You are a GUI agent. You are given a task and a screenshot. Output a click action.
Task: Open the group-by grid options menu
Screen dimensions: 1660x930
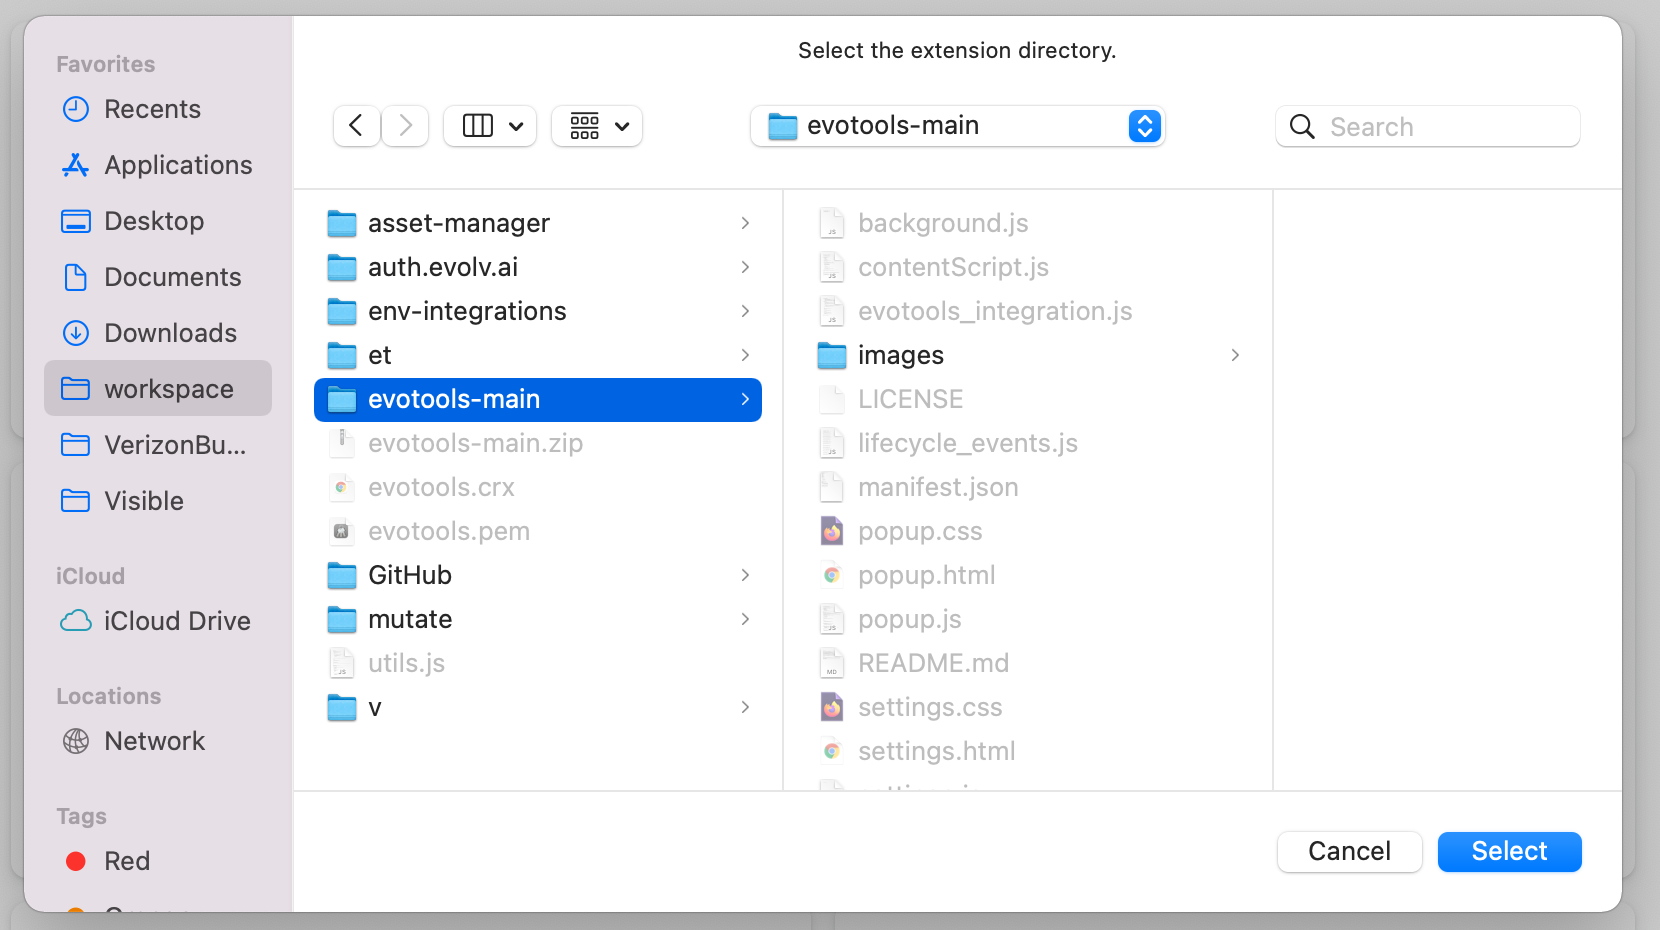click(597, 126)
